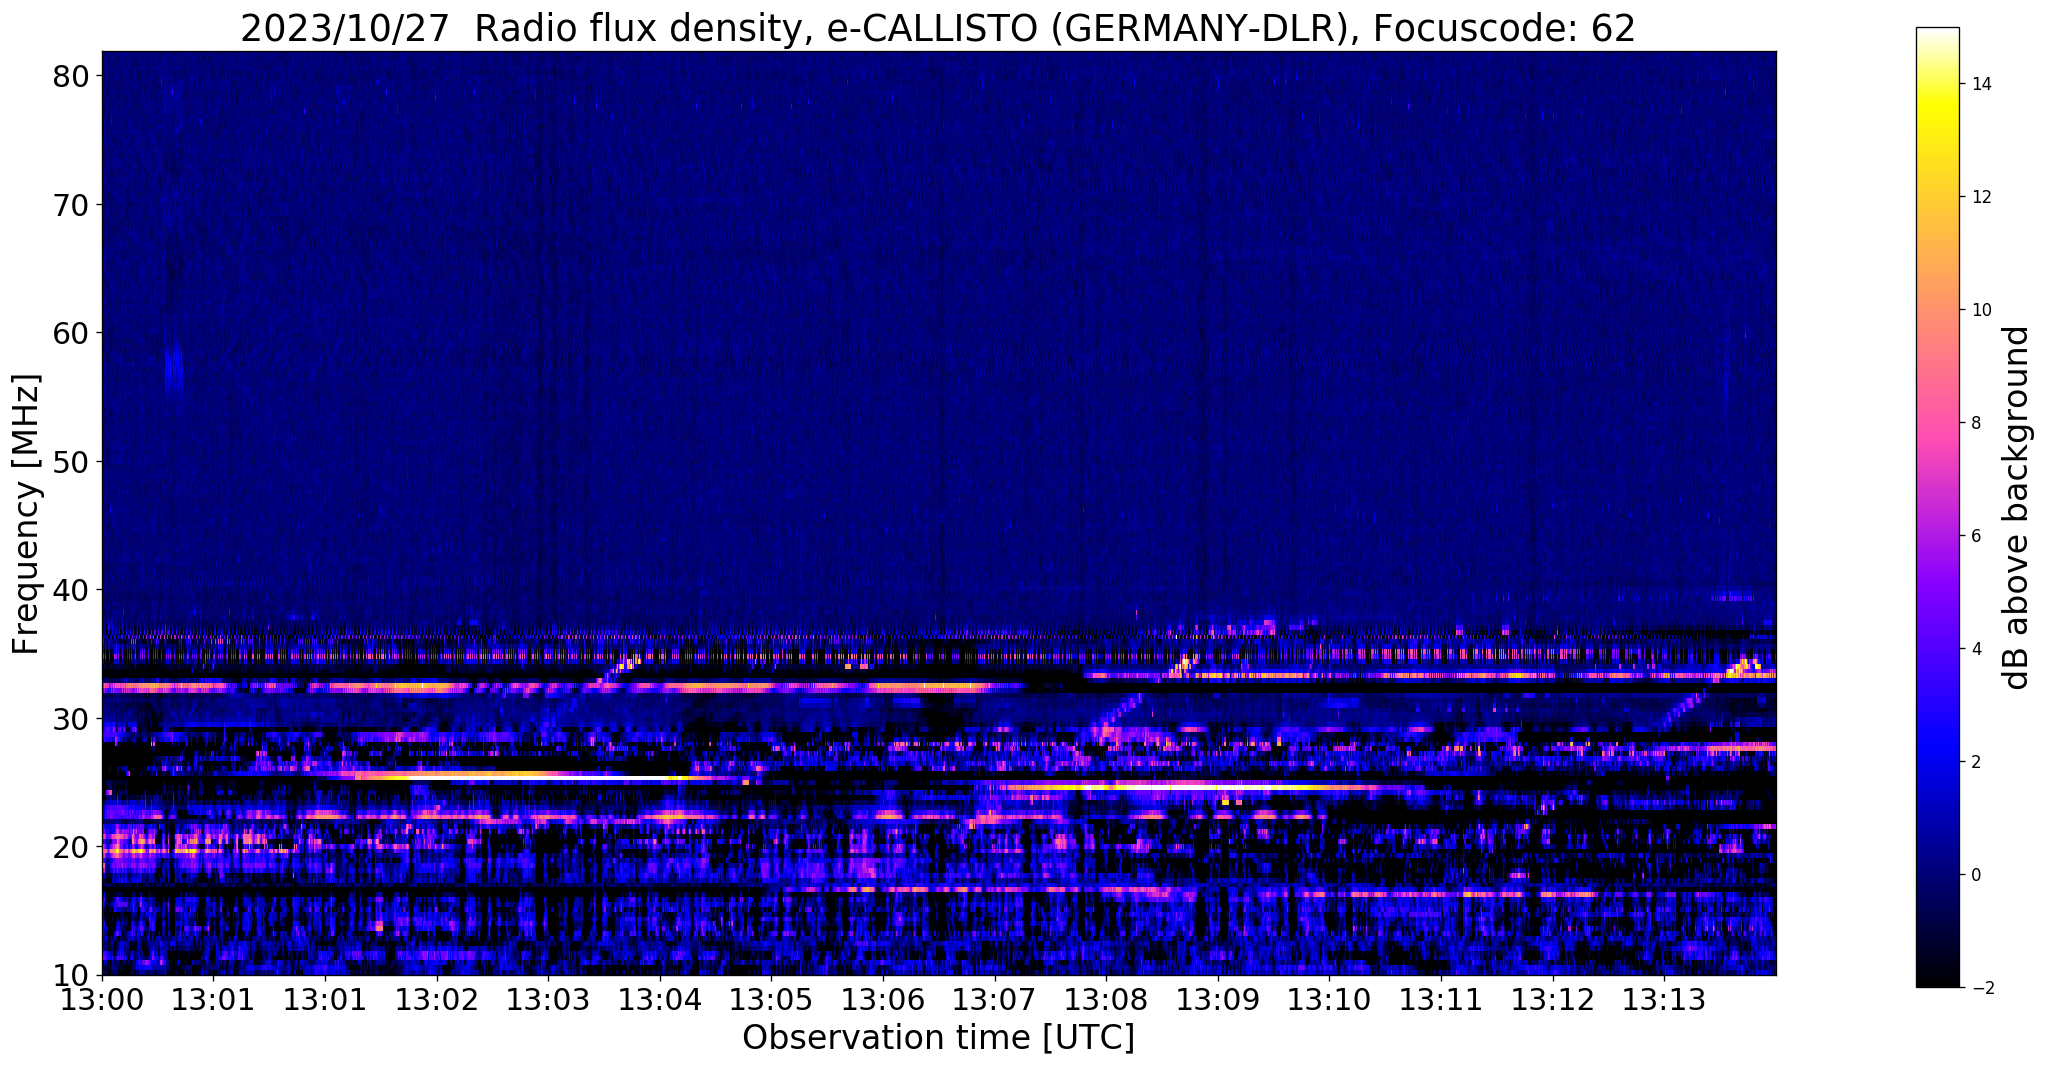Click the 2 tick on the colorbar
The width and height of the screenshot is (2047, 1067).
pyautogui.click(x=1975, y=762)
